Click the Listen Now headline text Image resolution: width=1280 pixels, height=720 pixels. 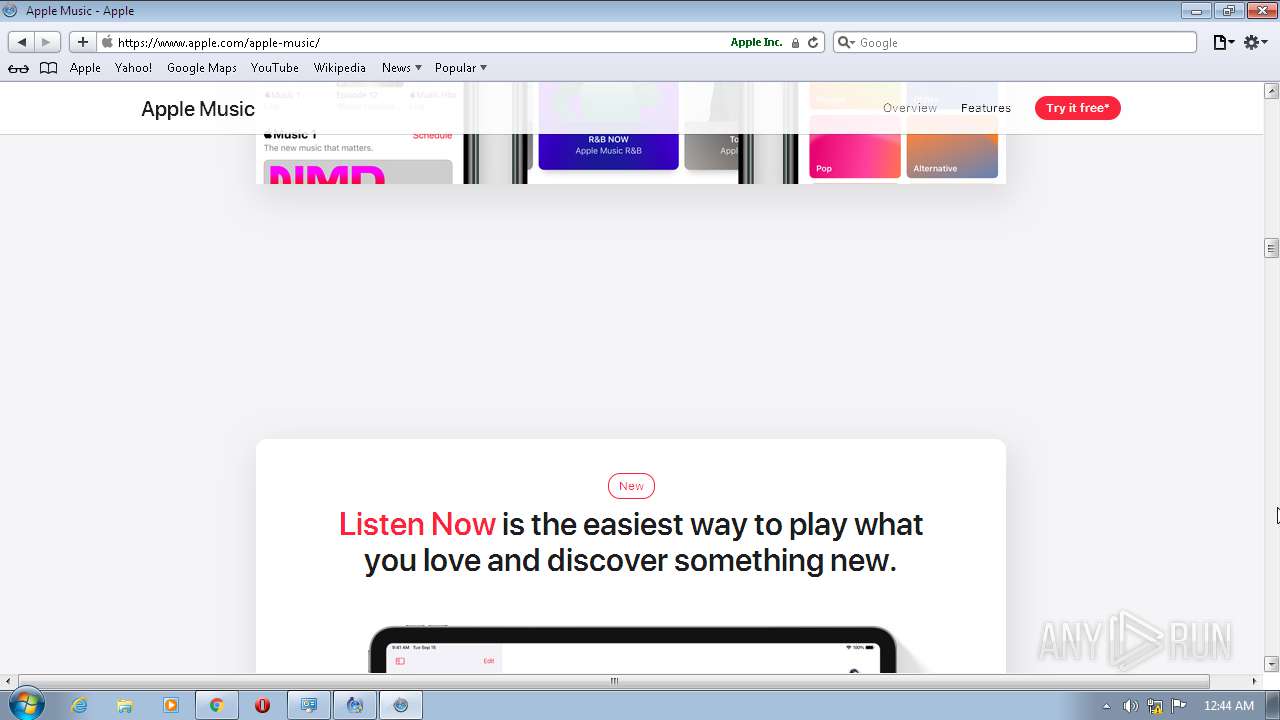417,524
